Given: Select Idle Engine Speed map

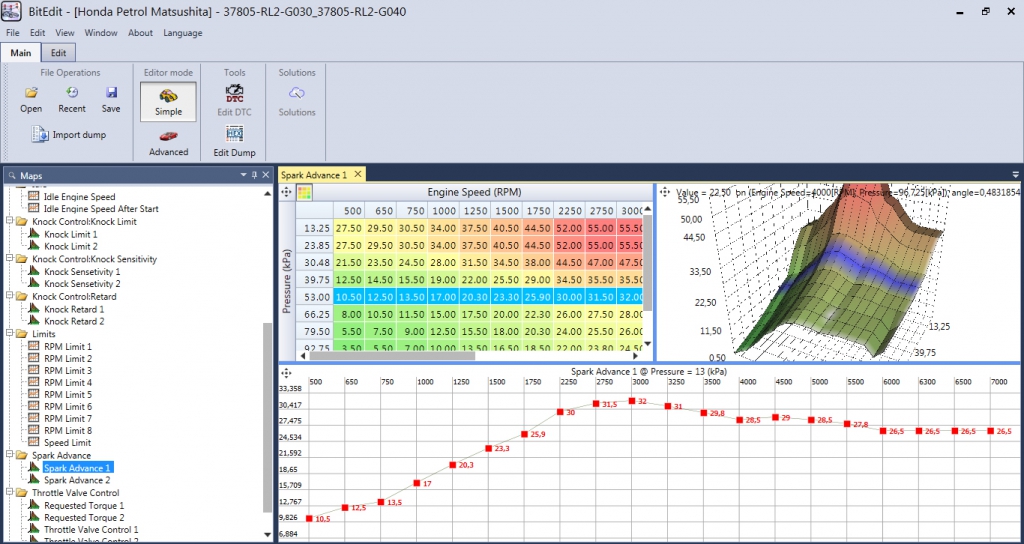Looking at the screenshot, I should point(79,197).
